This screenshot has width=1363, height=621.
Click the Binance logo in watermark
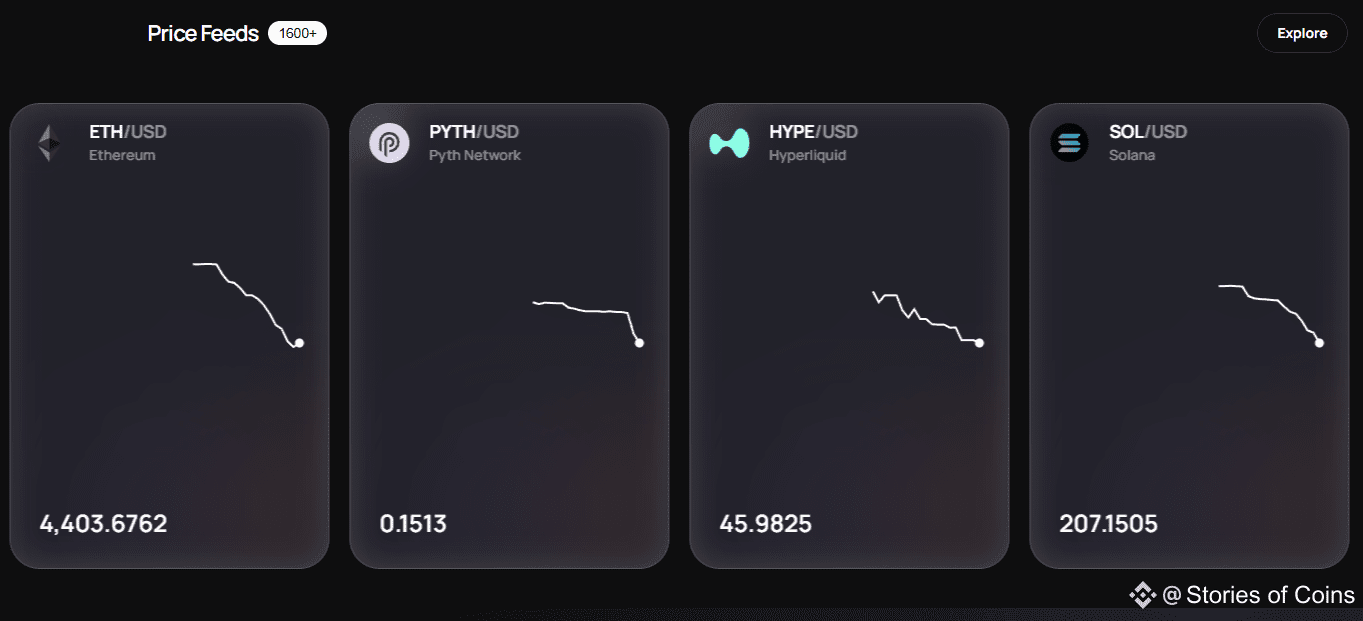click(1143, 596)
